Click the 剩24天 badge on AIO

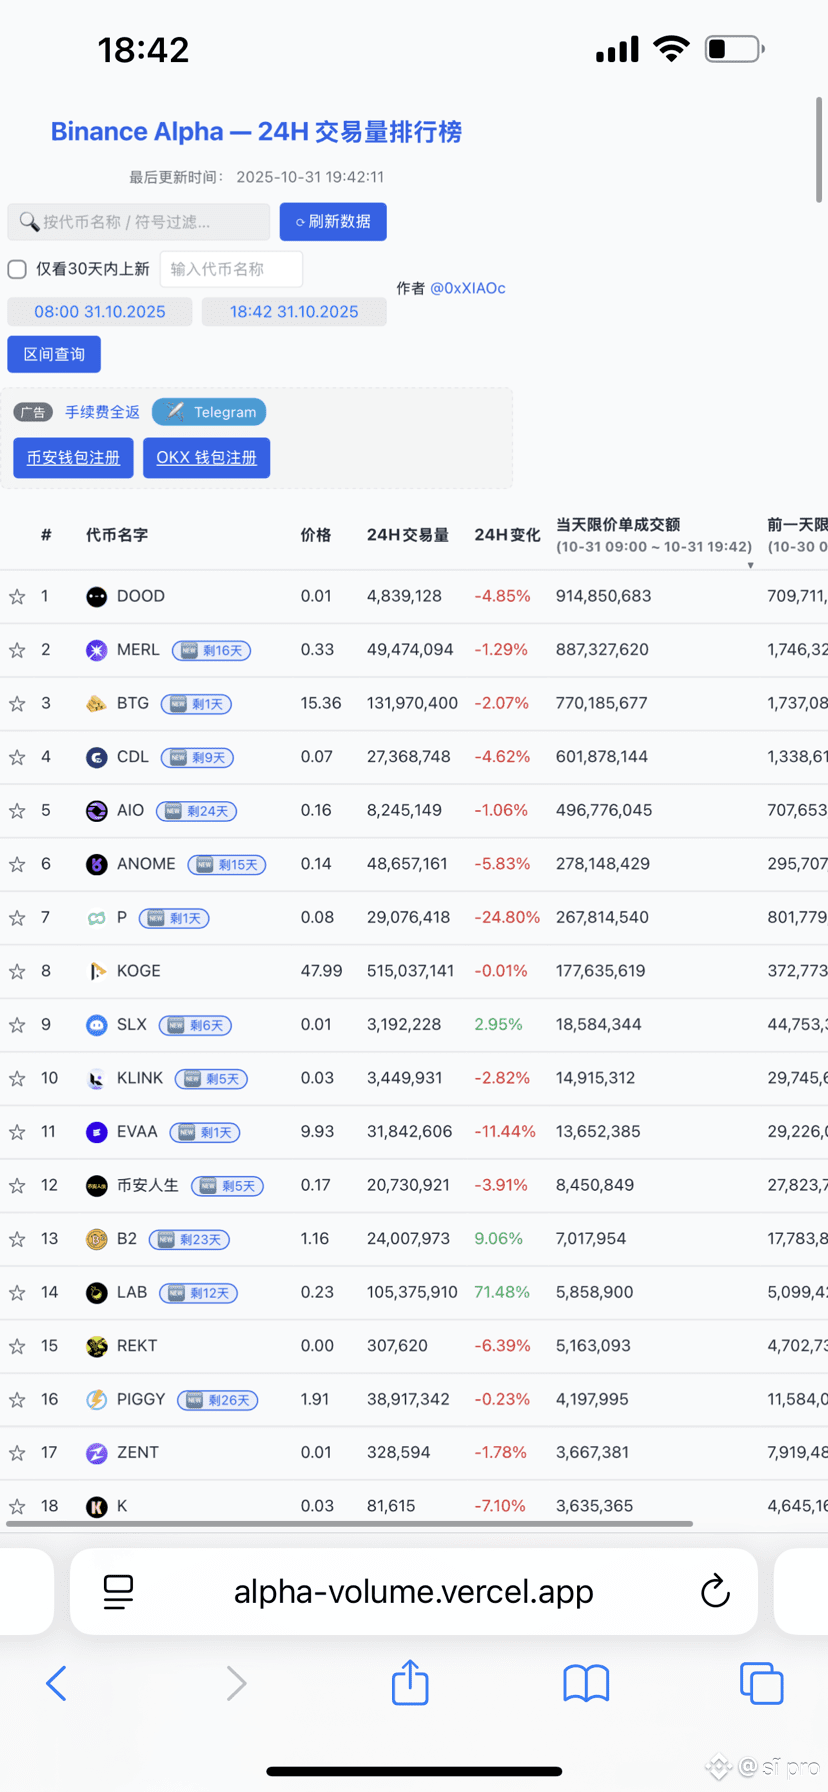(197, 811)
